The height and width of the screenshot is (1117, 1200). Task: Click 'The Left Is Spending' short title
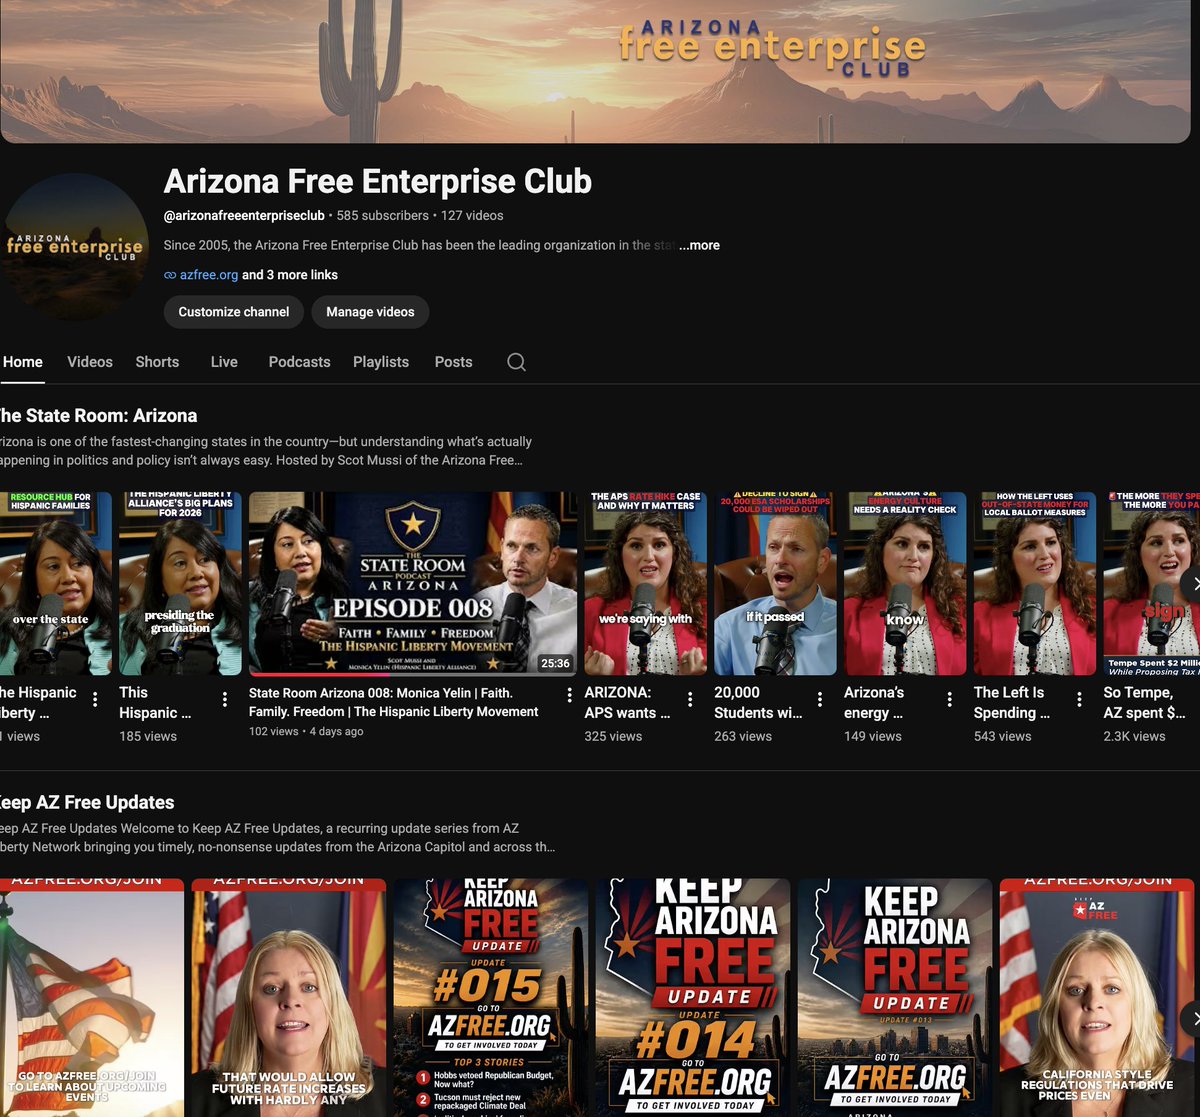click(x=1012, y=702)
